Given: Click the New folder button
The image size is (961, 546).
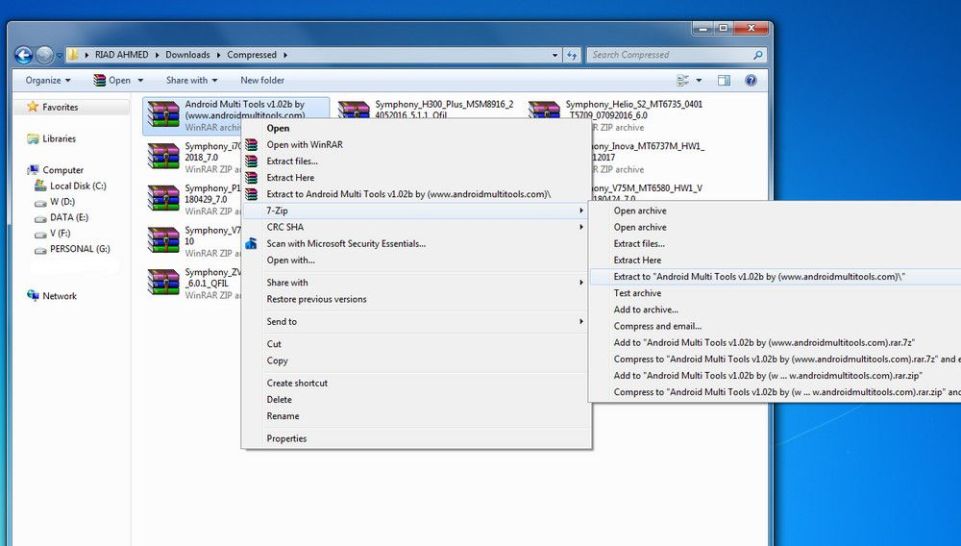Looking at the screenshot, I should coord(262,80).
